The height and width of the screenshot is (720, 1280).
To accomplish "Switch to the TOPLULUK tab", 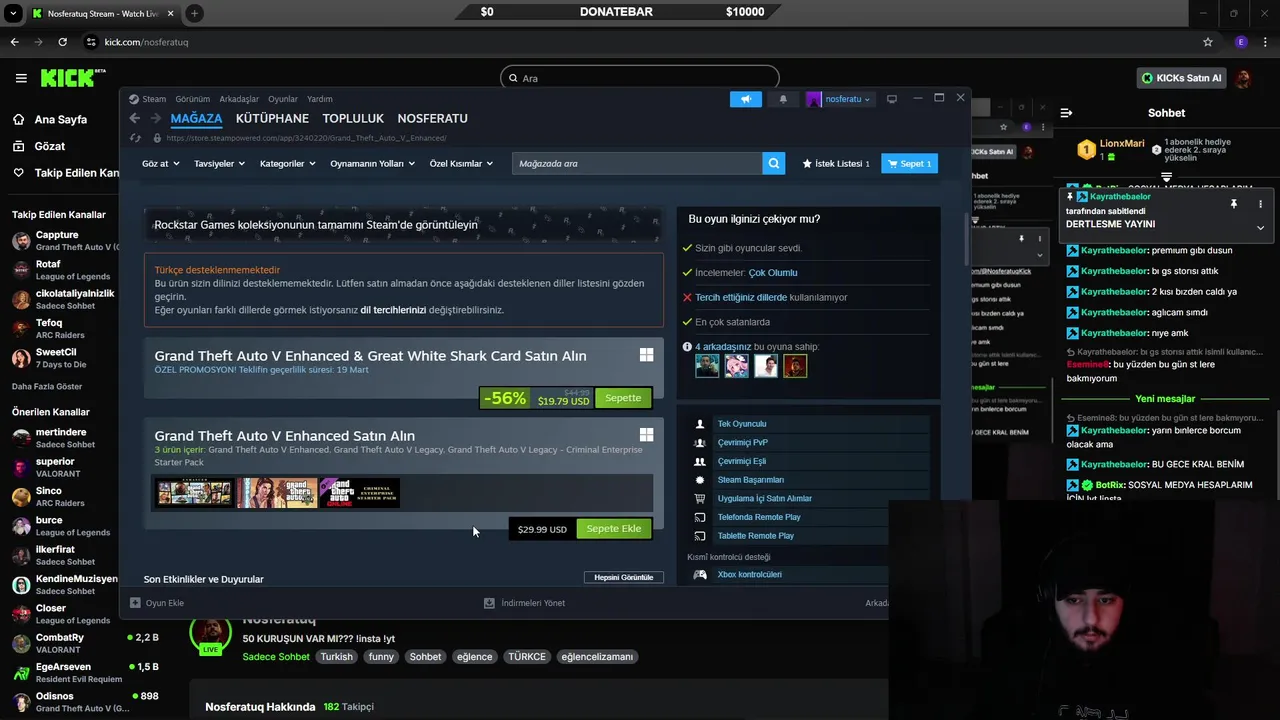I will point(353,118).
